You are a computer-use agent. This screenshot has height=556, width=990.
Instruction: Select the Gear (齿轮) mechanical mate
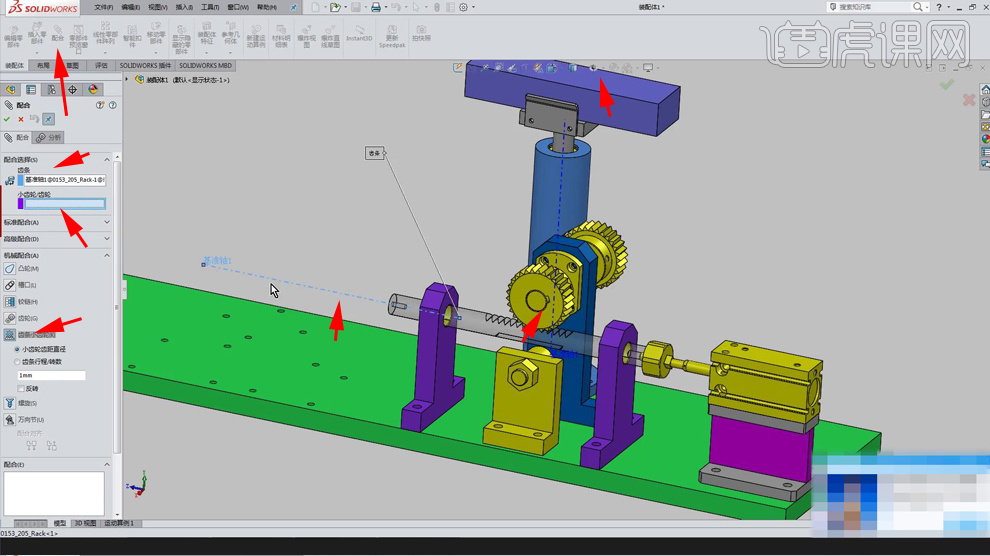9,318
